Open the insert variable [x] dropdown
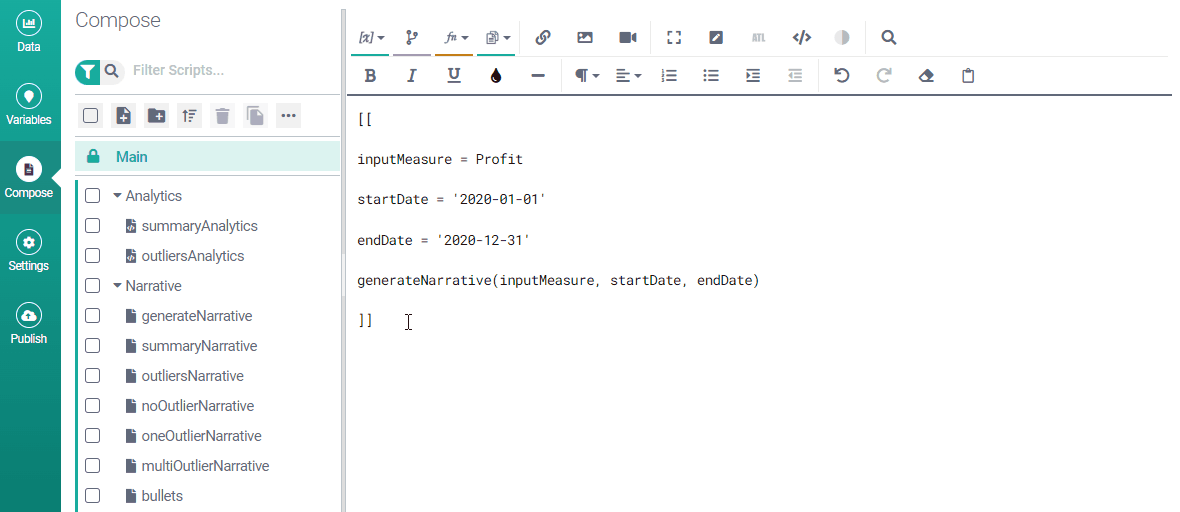The image size is (1180, 512). 370,38
